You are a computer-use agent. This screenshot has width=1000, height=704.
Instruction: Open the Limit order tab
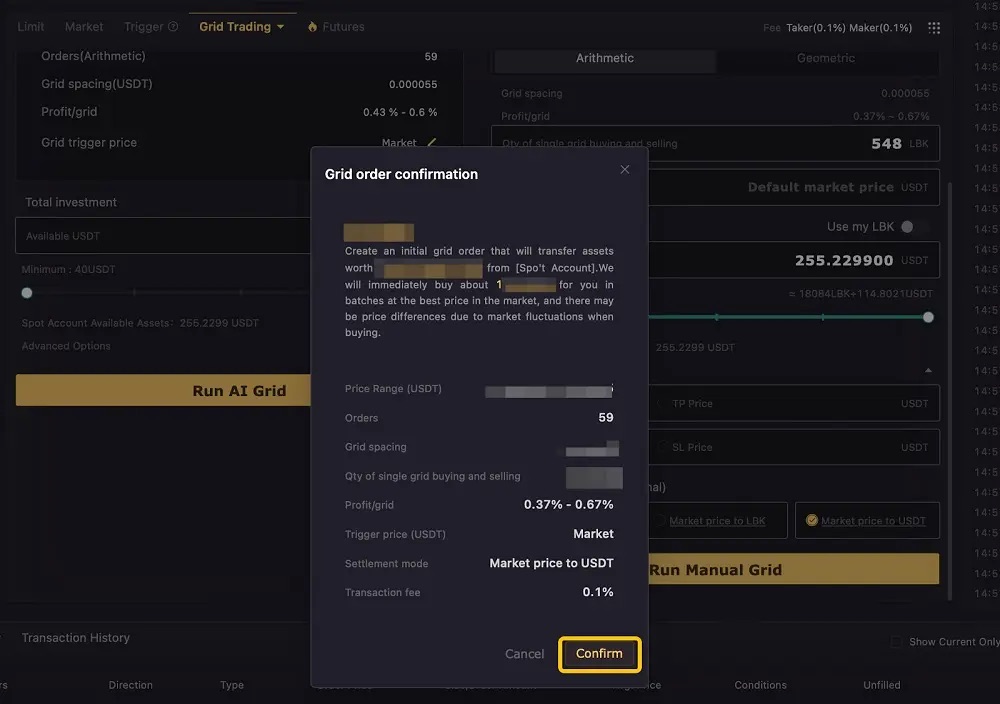click(31, 27)
